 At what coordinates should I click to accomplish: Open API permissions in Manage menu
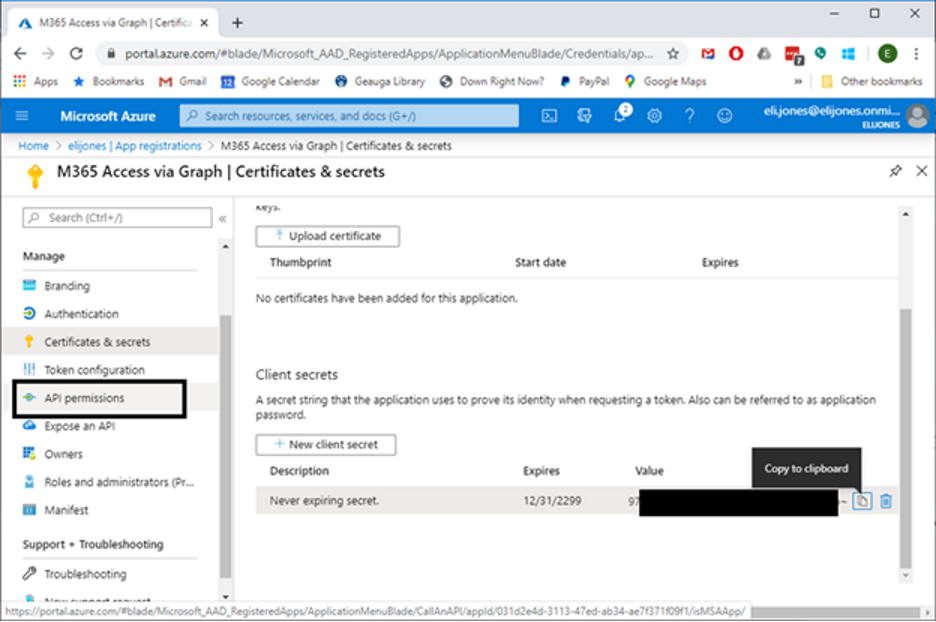coord(84,398)
